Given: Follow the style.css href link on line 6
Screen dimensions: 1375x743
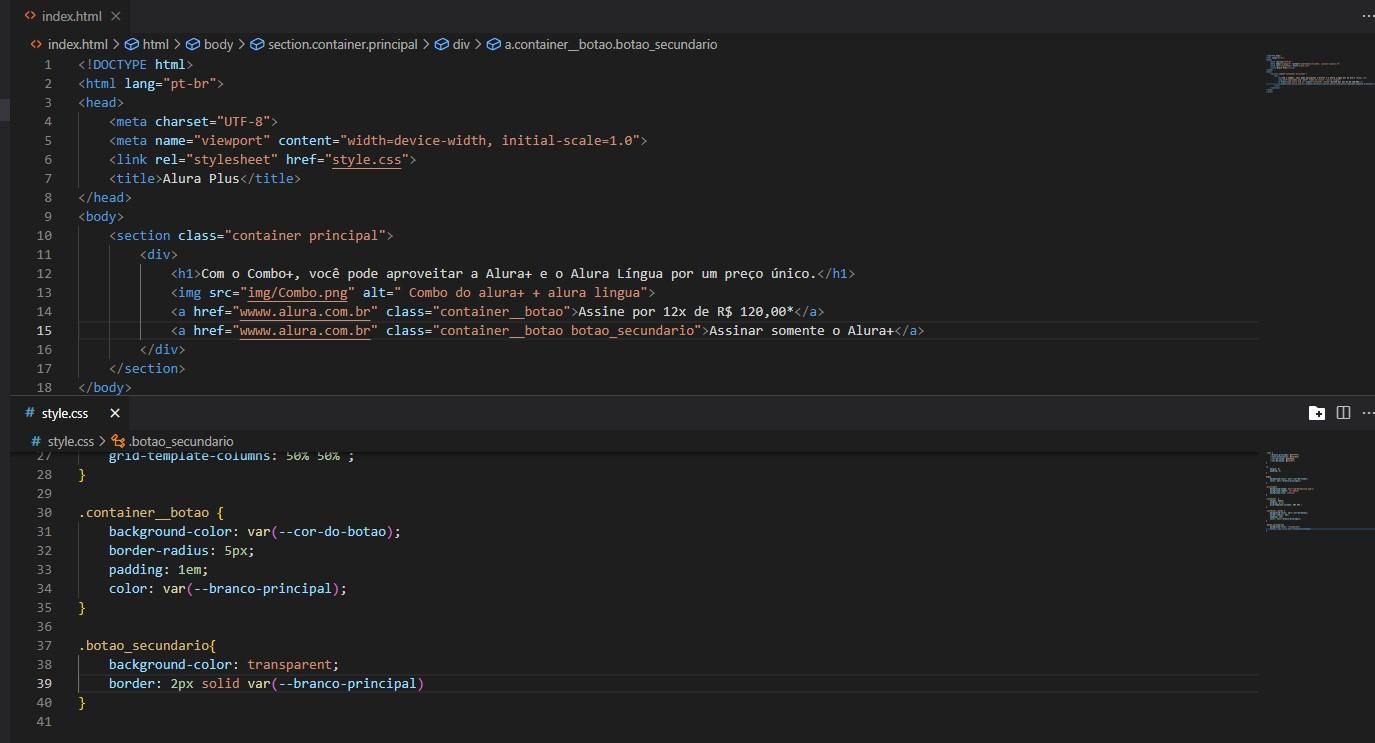Looking at the screenshot, I should 366,160.
